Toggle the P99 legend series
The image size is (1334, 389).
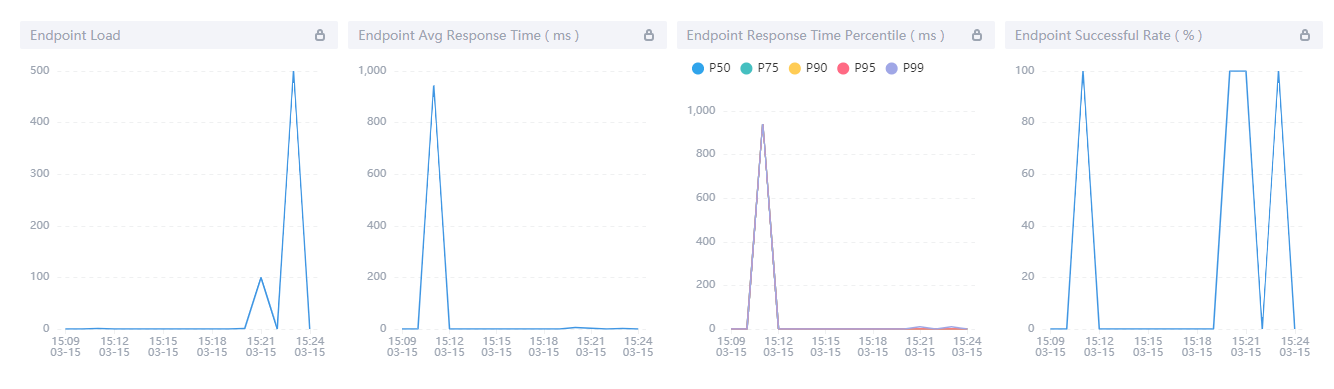(904, 68)
